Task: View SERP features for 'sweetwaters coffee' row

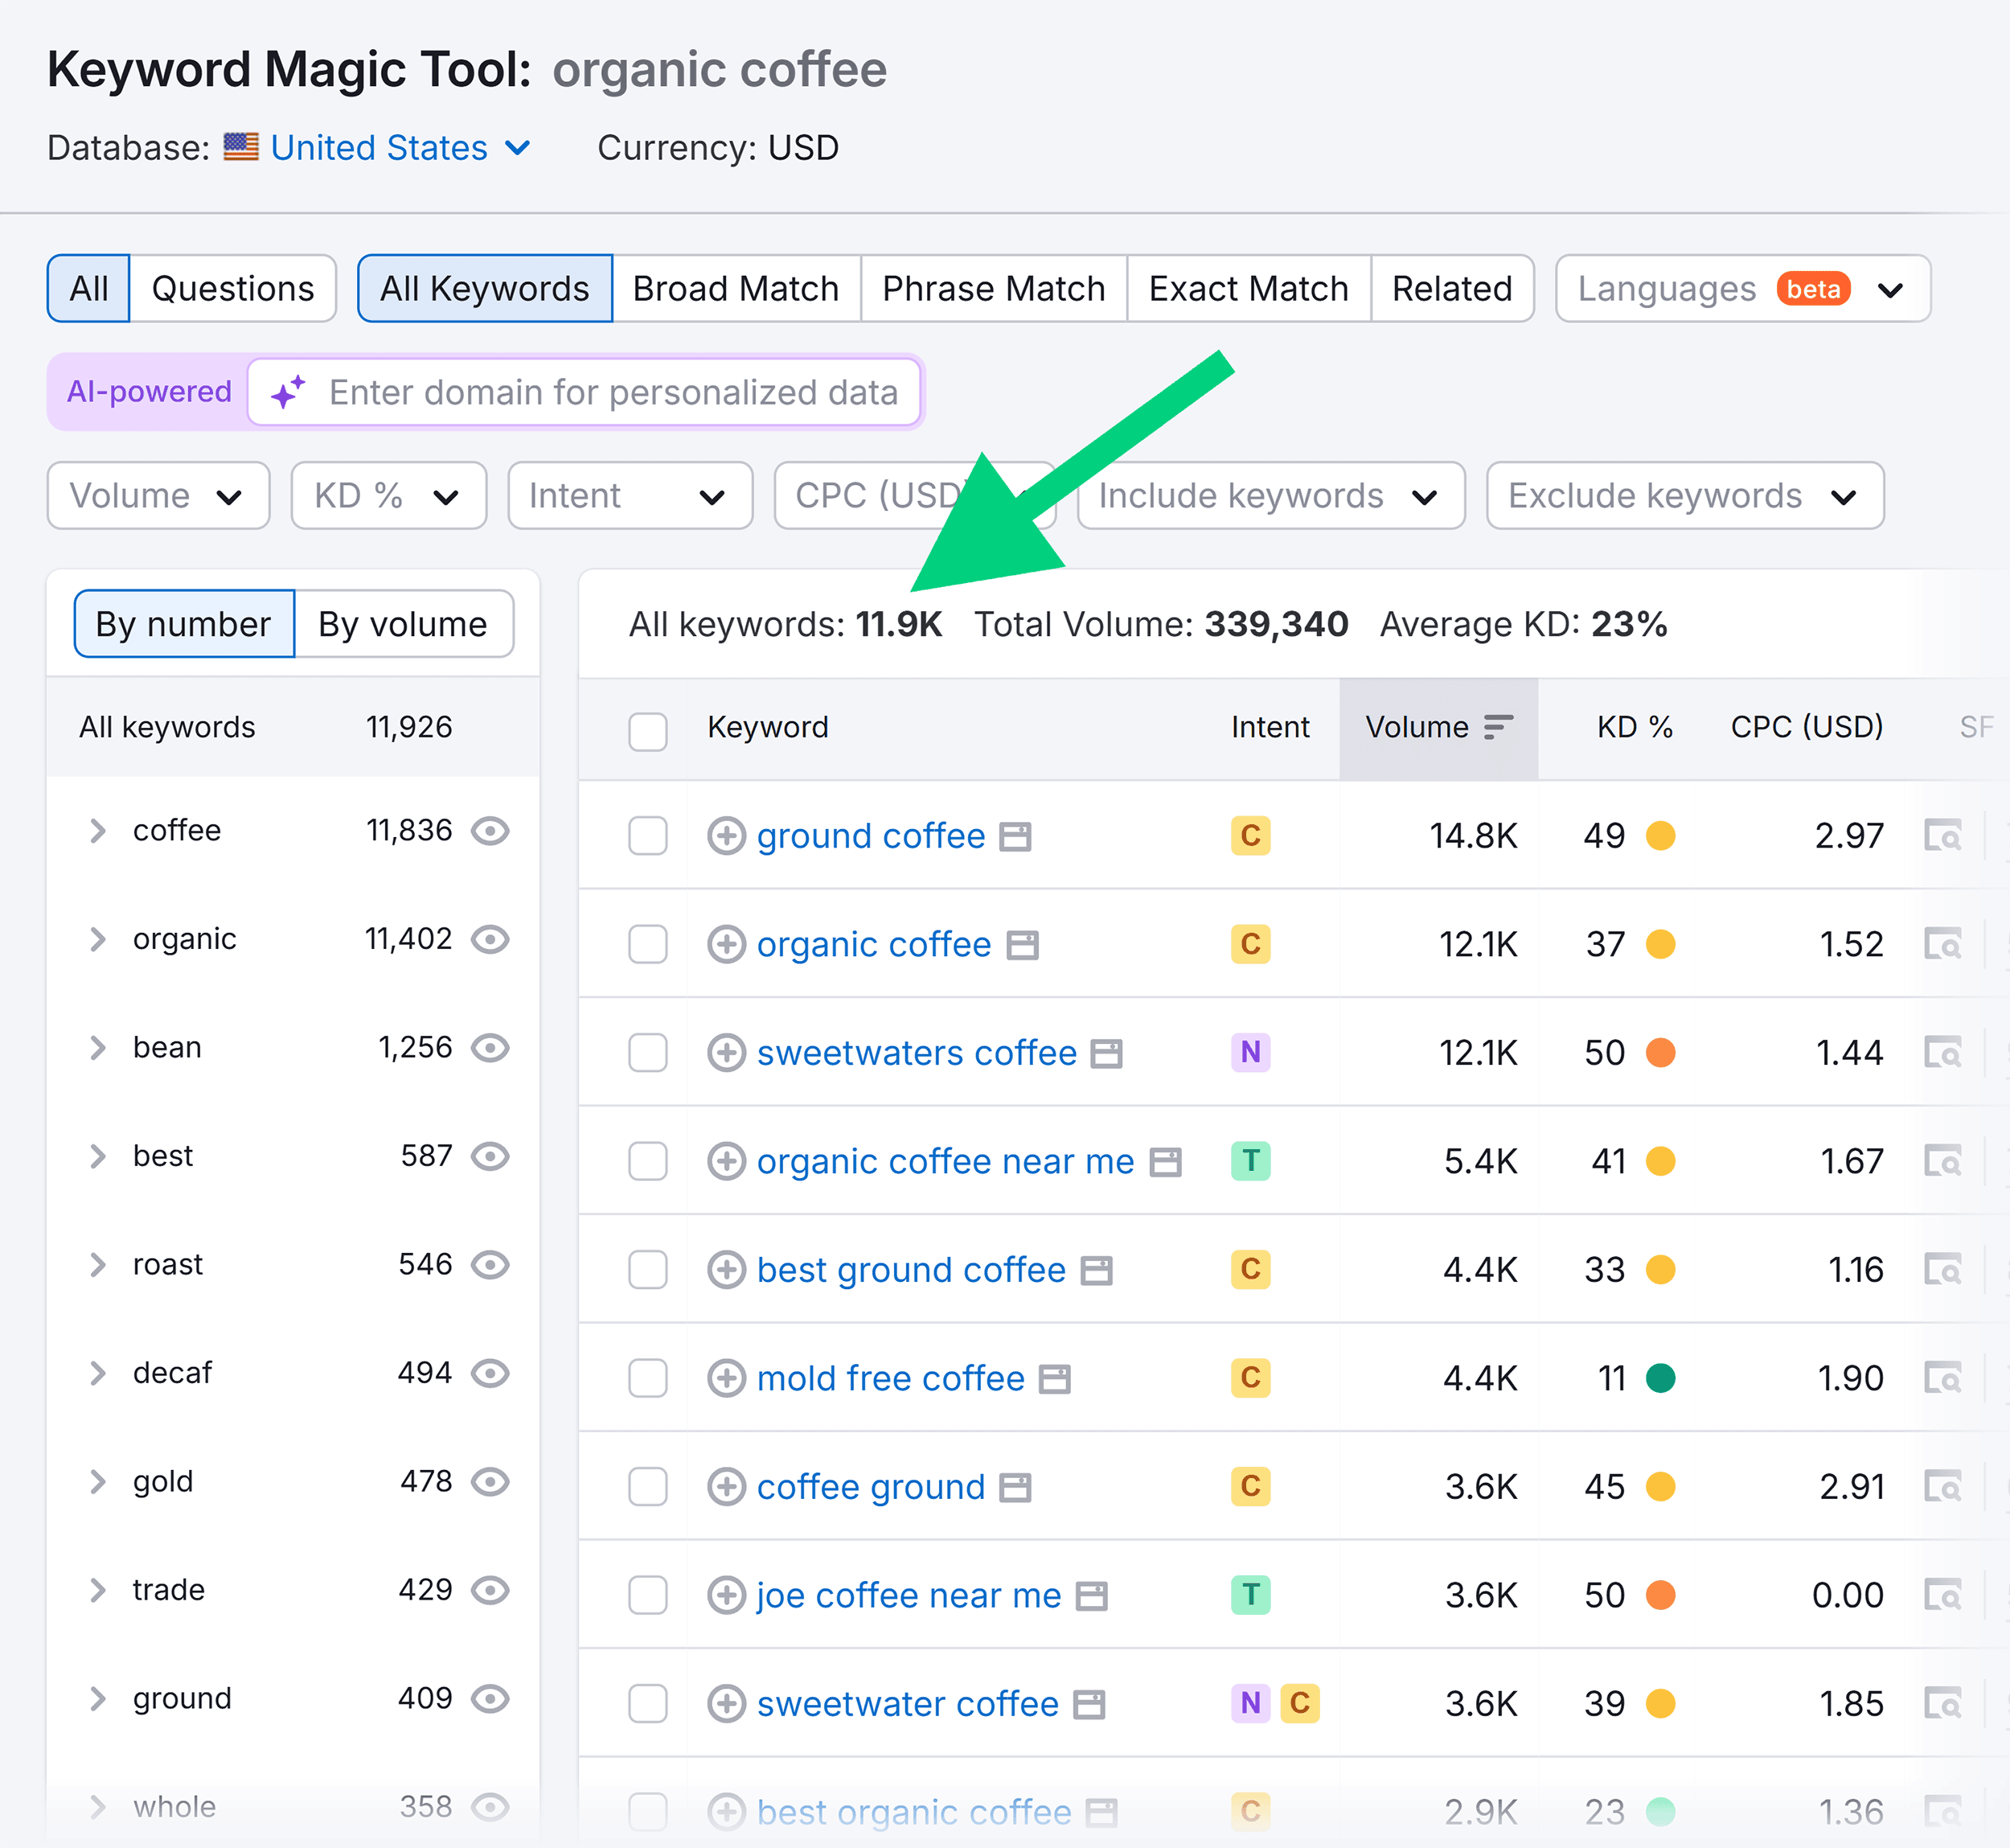Action: (1943, 1052)
